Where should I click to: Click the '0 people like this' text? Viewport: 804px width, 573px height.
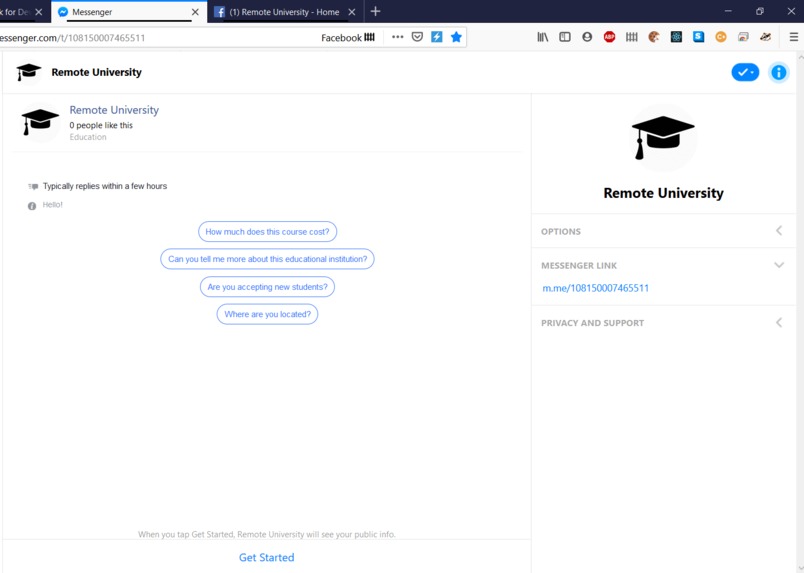click(x=101, y=125)
